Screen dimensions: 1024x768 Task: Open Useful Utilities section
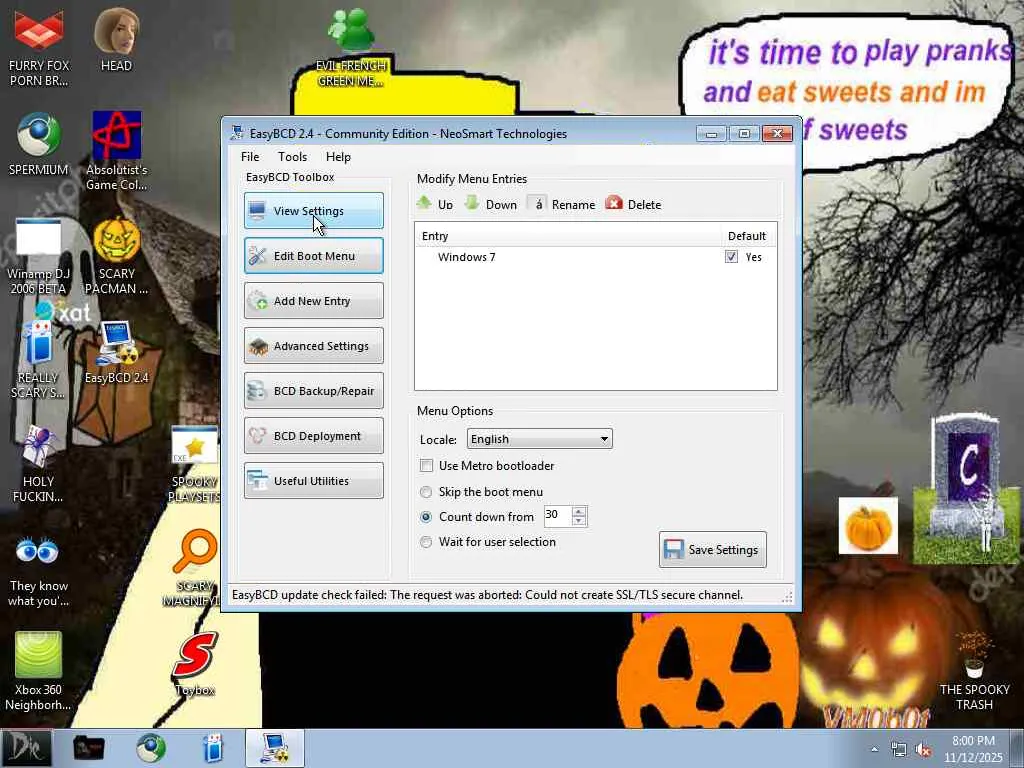coord(313,481)
